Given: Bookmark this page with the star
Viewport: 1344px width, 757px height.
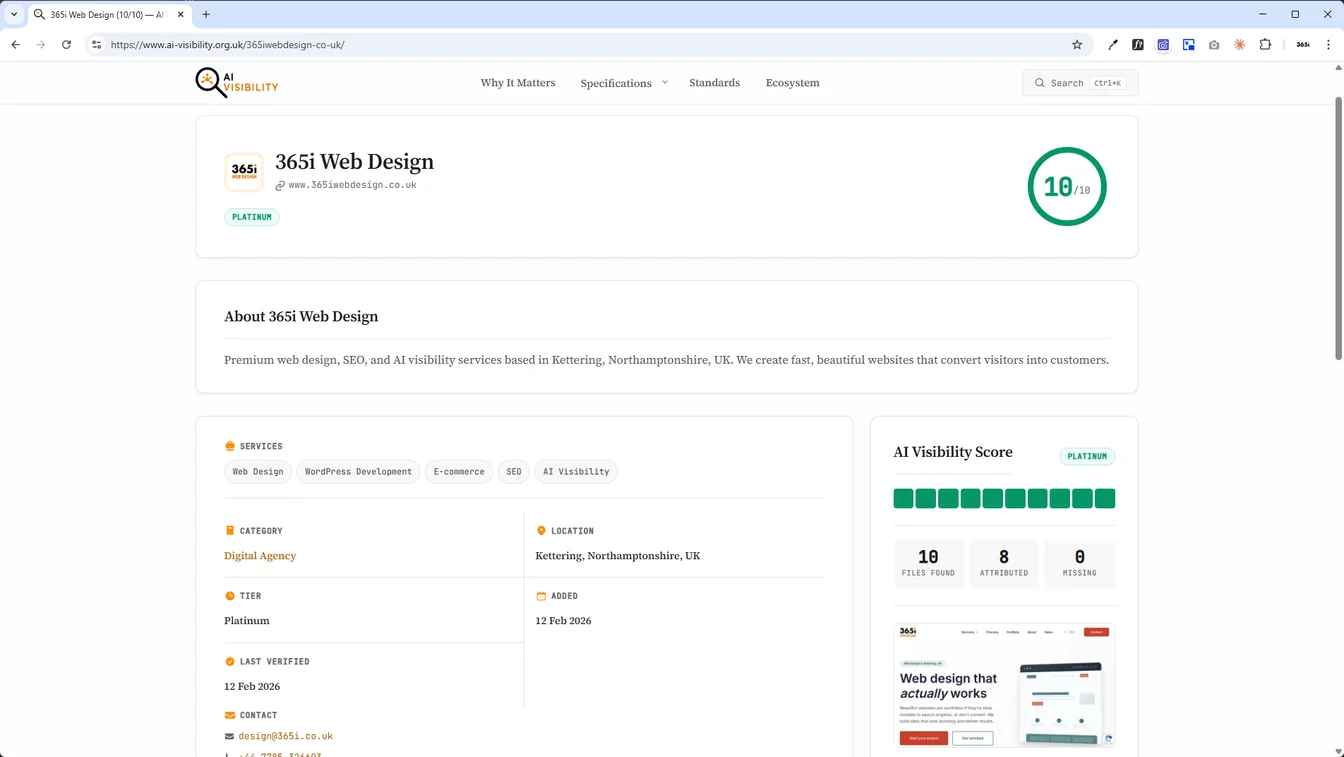Looking at the screenshot, I should click(1077, 45).
